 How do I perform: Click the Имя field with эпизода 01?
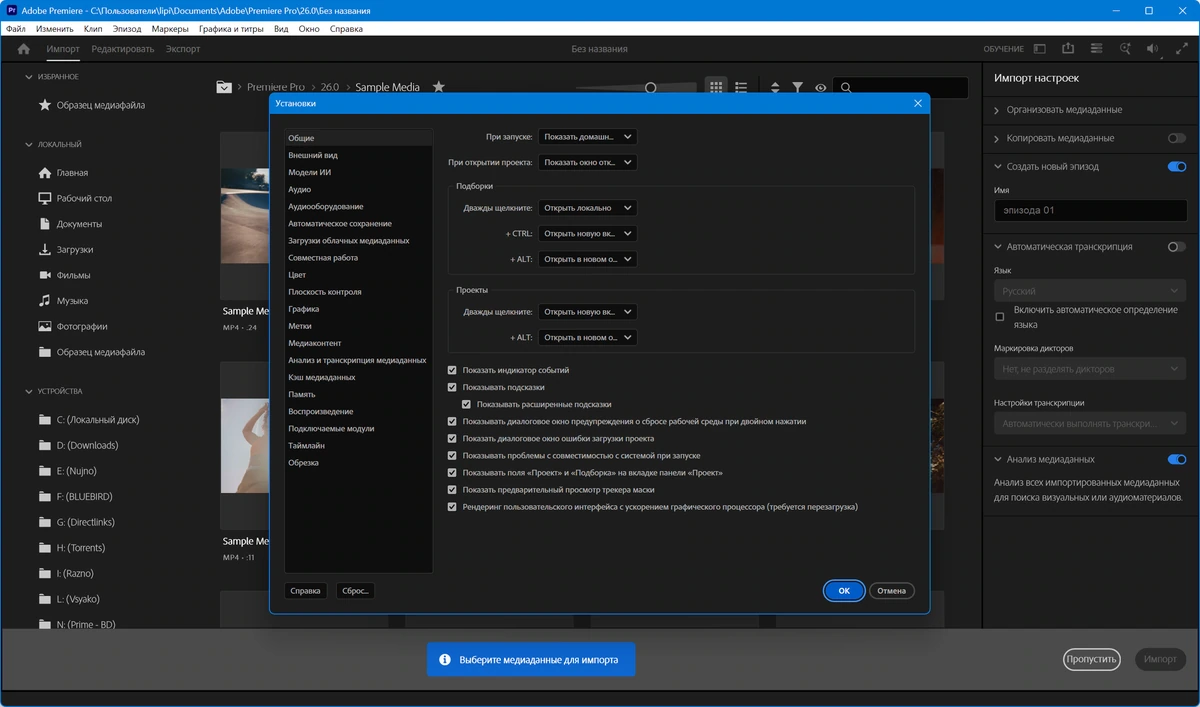pyautogui.click(x=1090, y=211)
